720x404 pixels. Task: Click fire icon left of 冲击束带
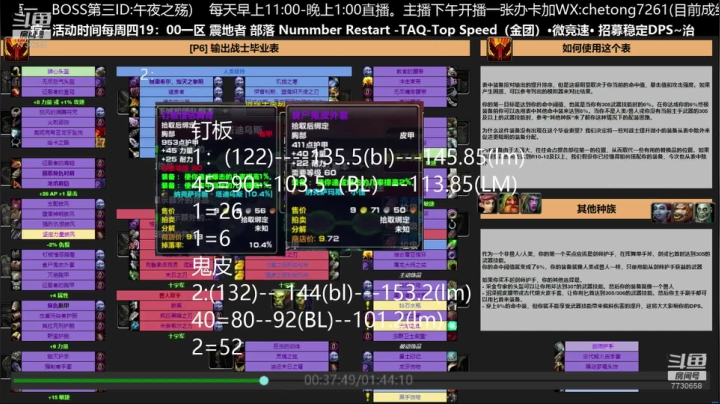[x=367, y=82]
